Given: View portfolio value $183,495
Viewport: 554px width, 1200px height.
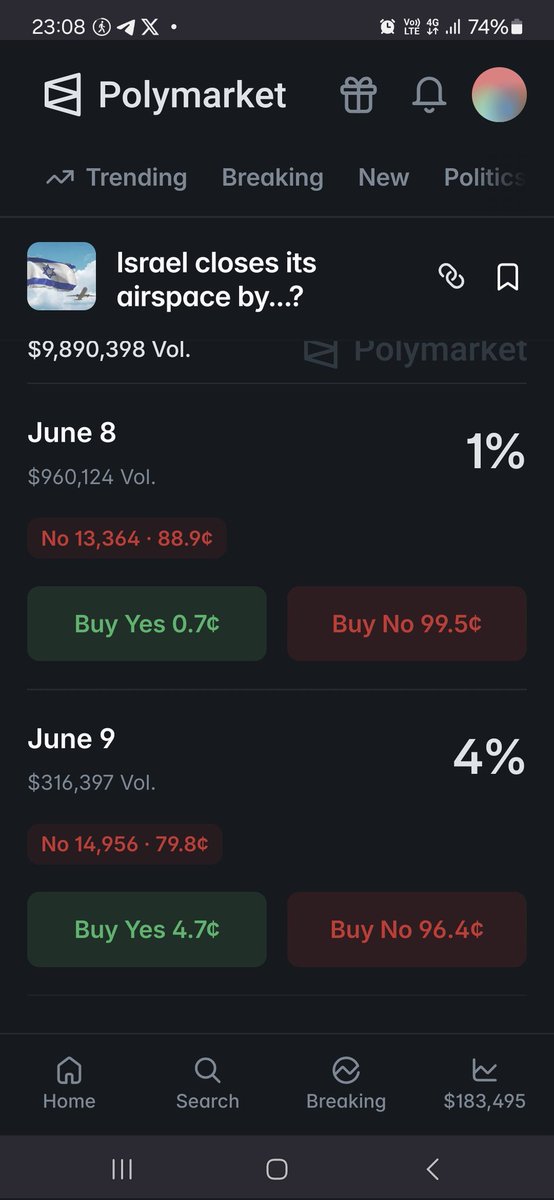Looking at the screenshot, I should coord(485,1085).
